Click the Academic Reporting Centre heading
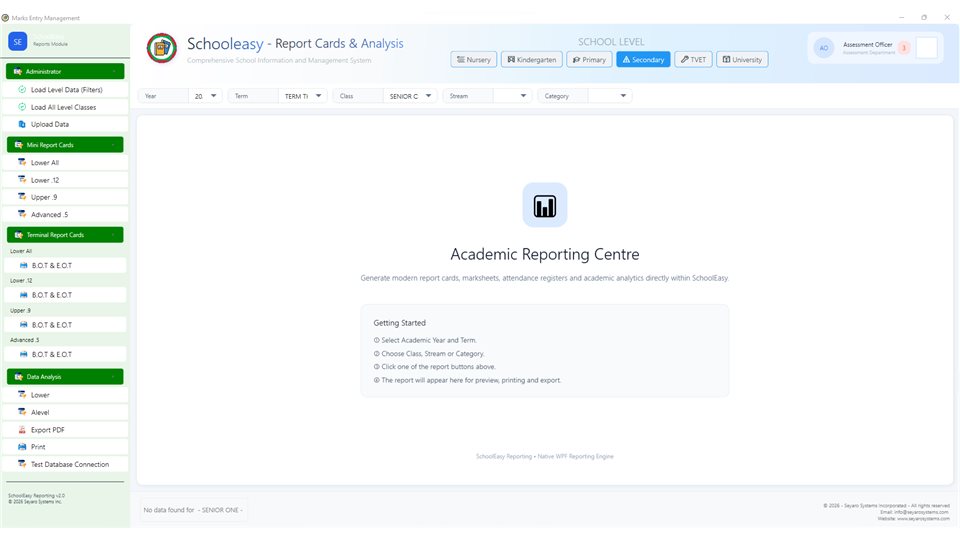The image size is (960, 540). pos(545,254)
